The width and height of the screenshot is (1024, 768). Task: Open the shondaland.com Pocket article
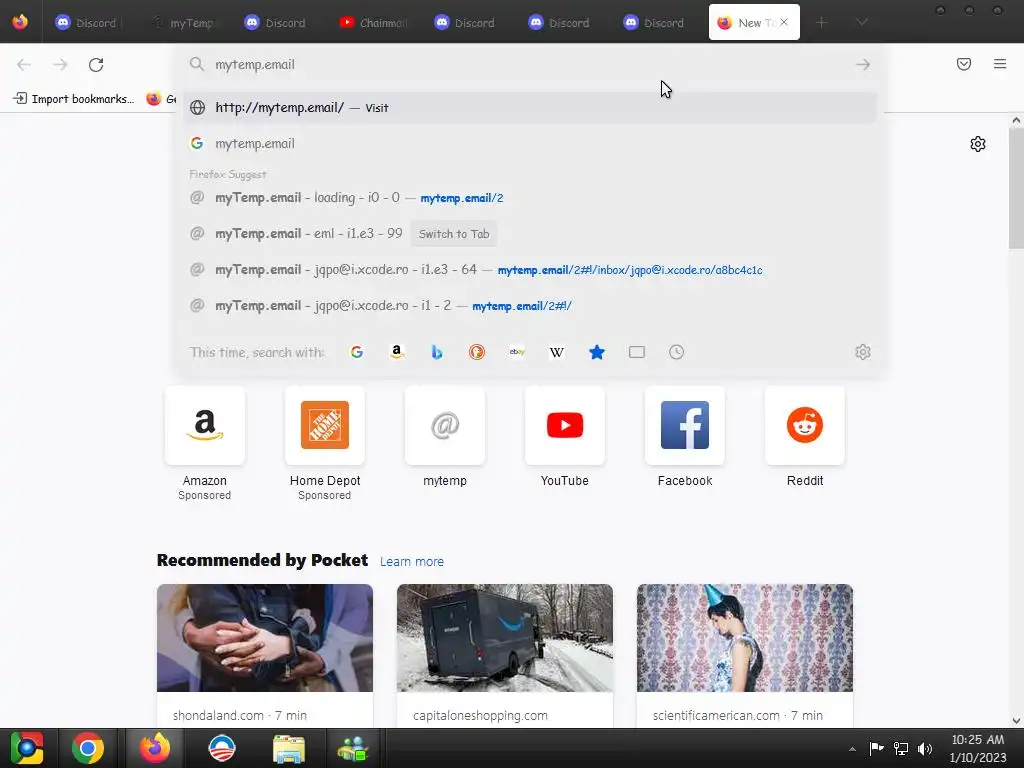tap(264, 655)
